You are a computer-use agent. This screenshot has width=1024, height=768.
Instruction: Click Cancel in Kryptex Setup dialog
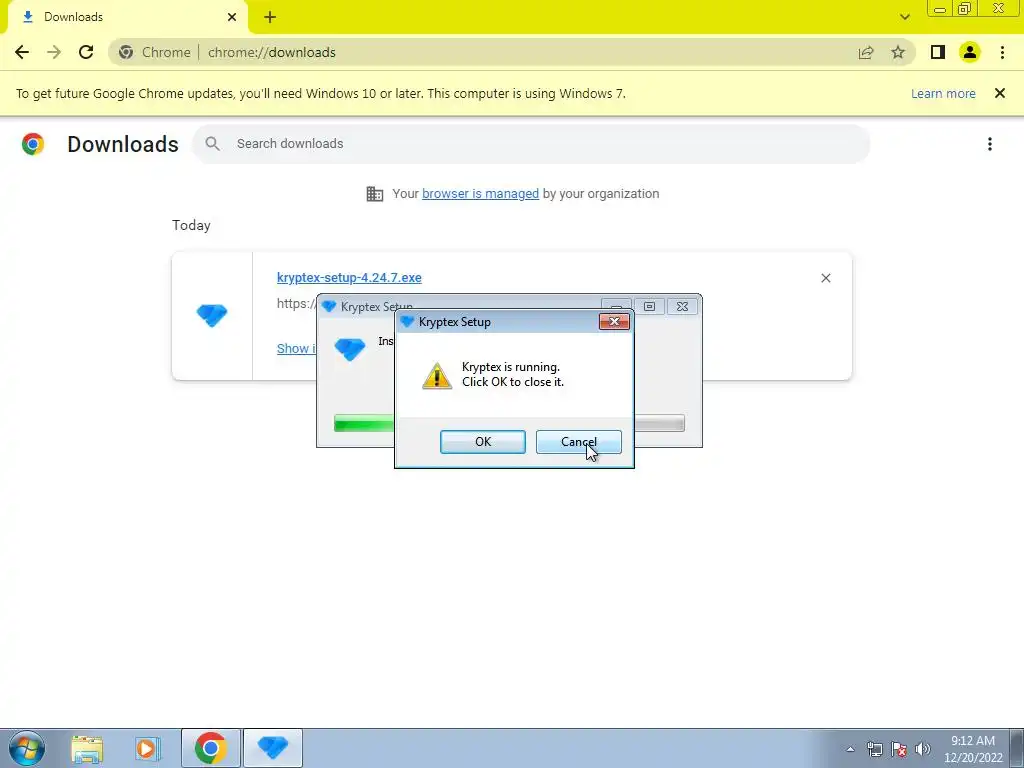[579, 442]
